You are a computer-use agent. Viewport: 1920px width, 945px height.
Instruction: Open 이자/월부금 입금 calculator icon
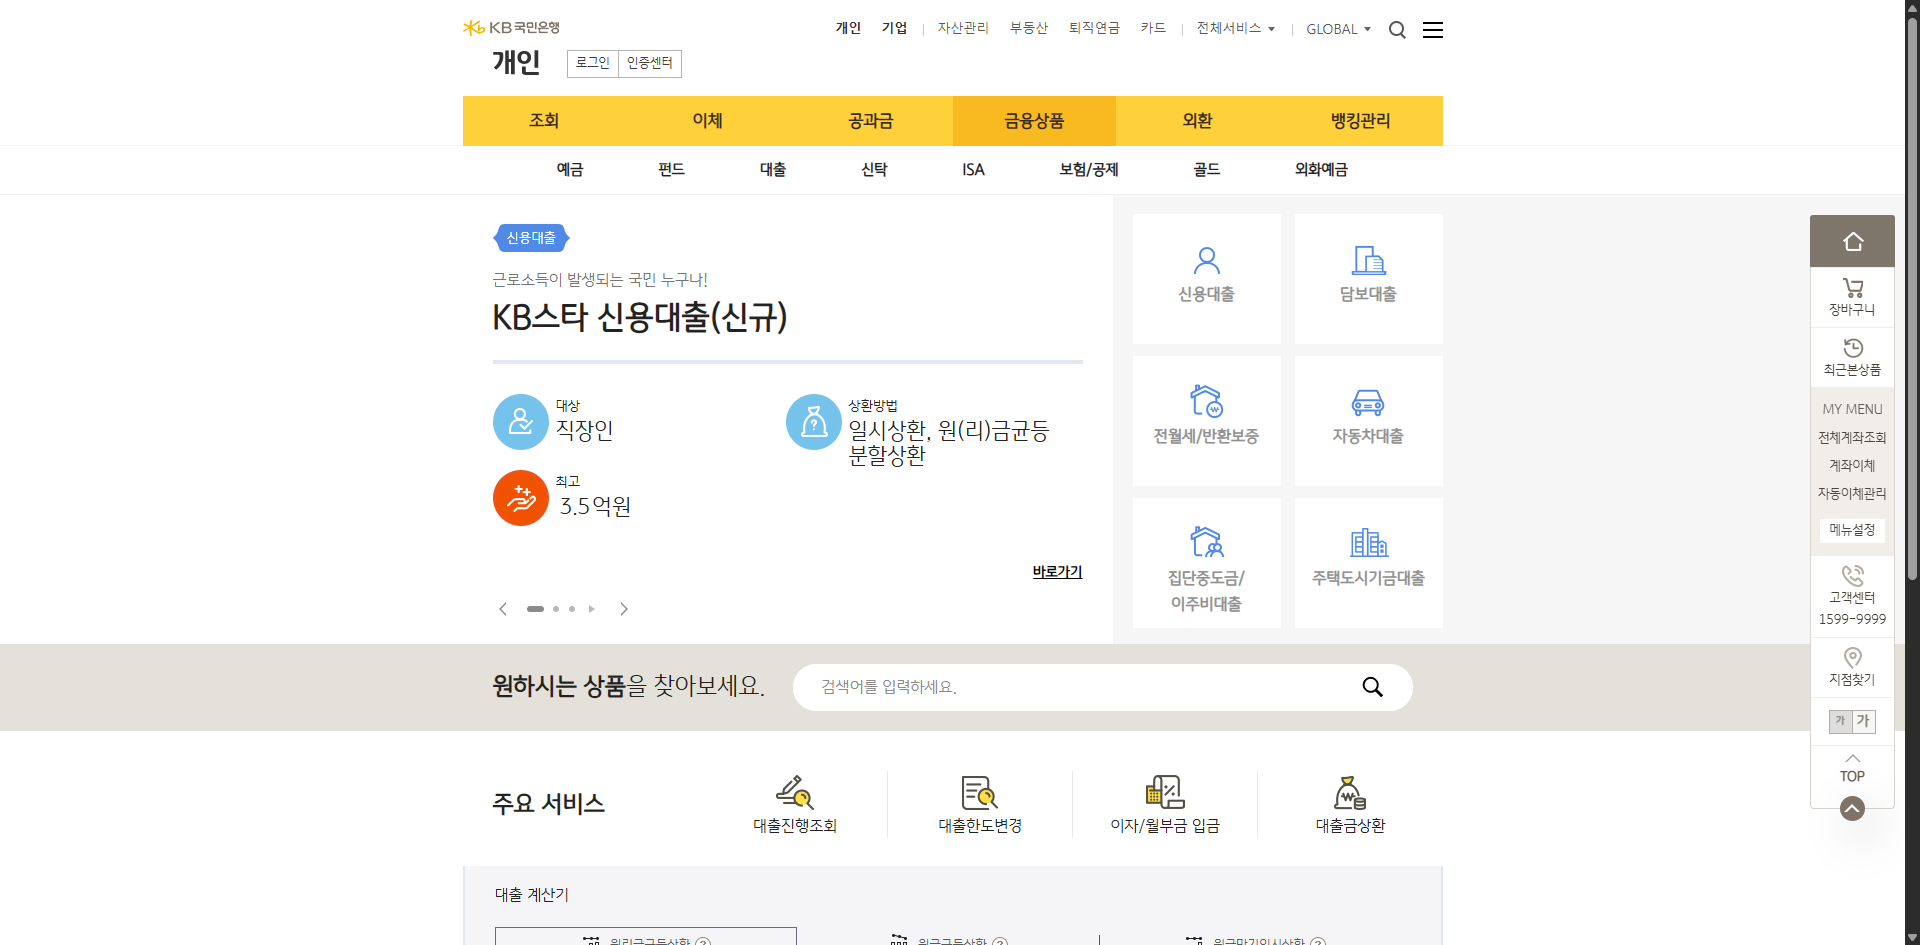[x=1164, y=792]
